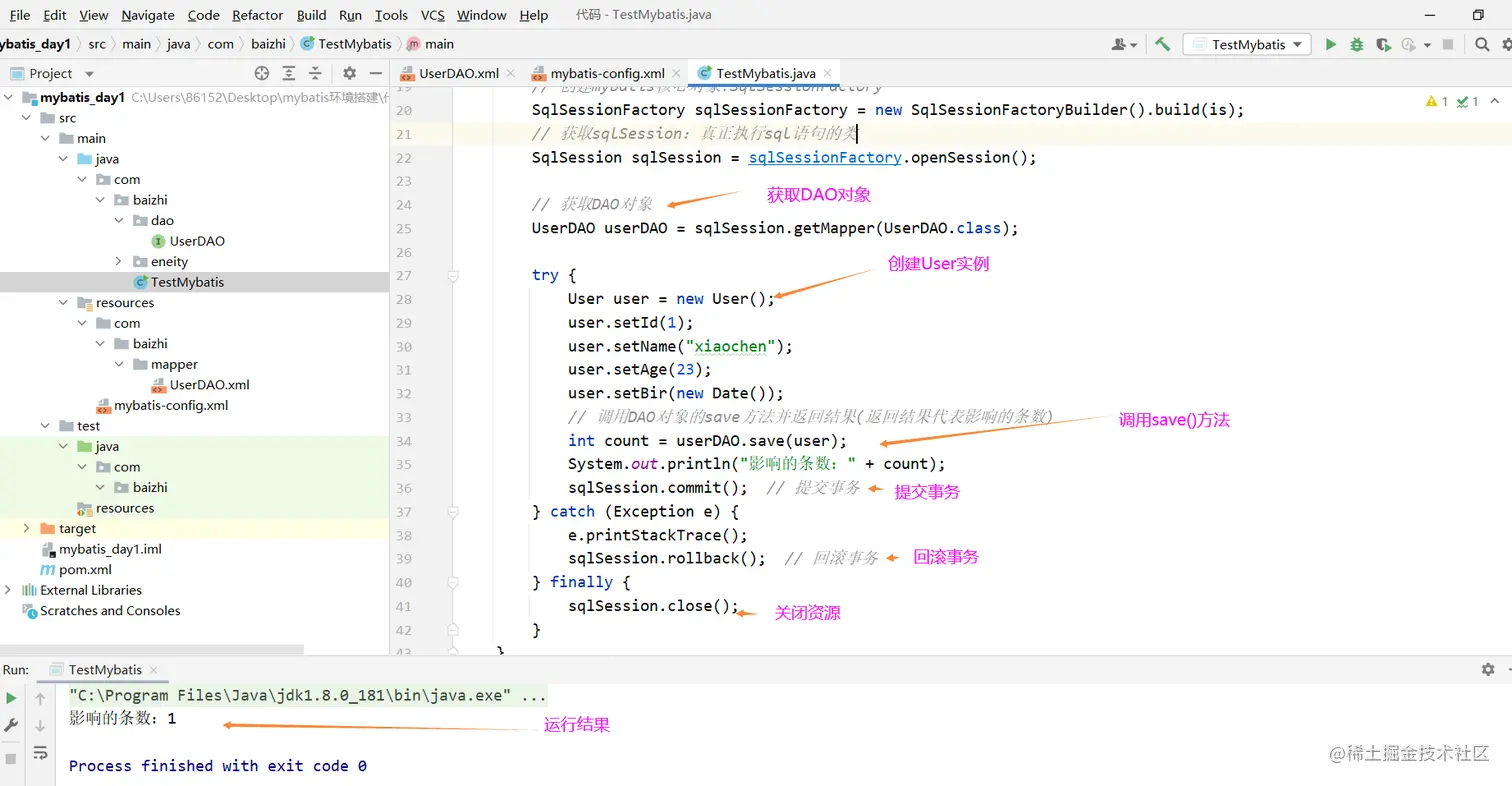Close the TestMybatis.java editor tab
This screenshot has height=786, width=1512.
pos(827,73)
